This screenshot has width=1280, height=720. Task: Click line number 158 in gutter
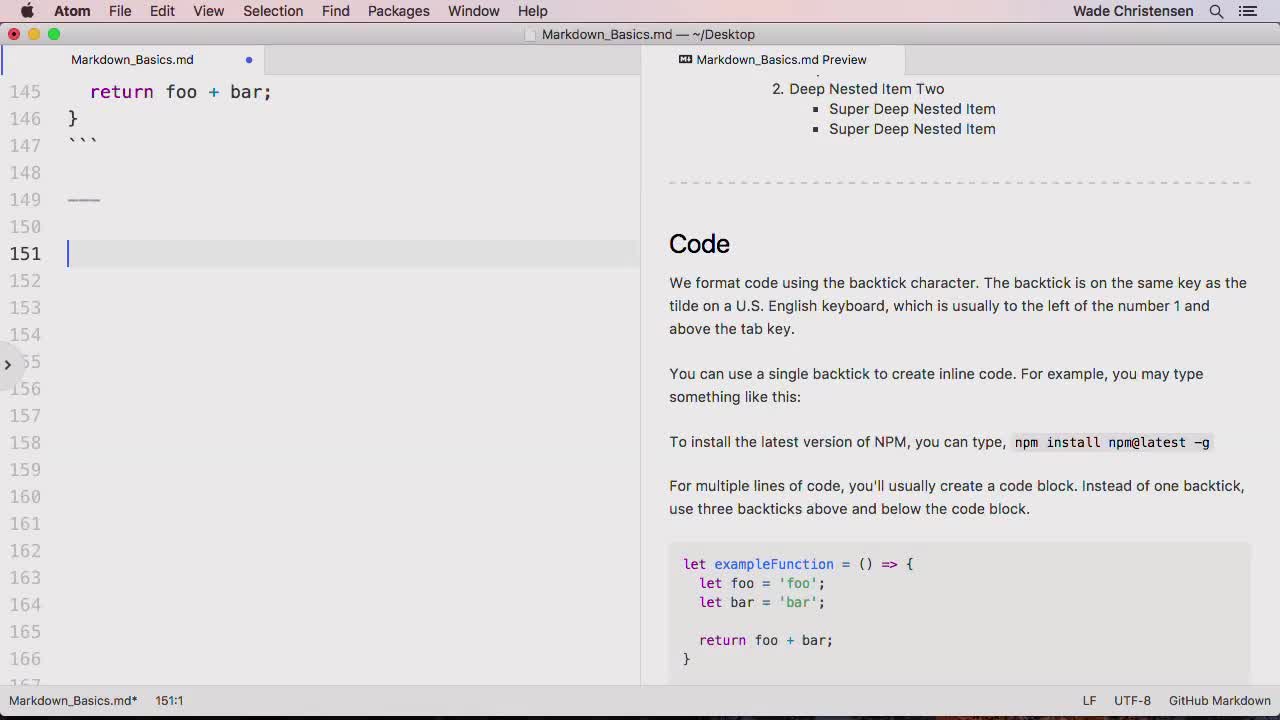tap(25, 443)
